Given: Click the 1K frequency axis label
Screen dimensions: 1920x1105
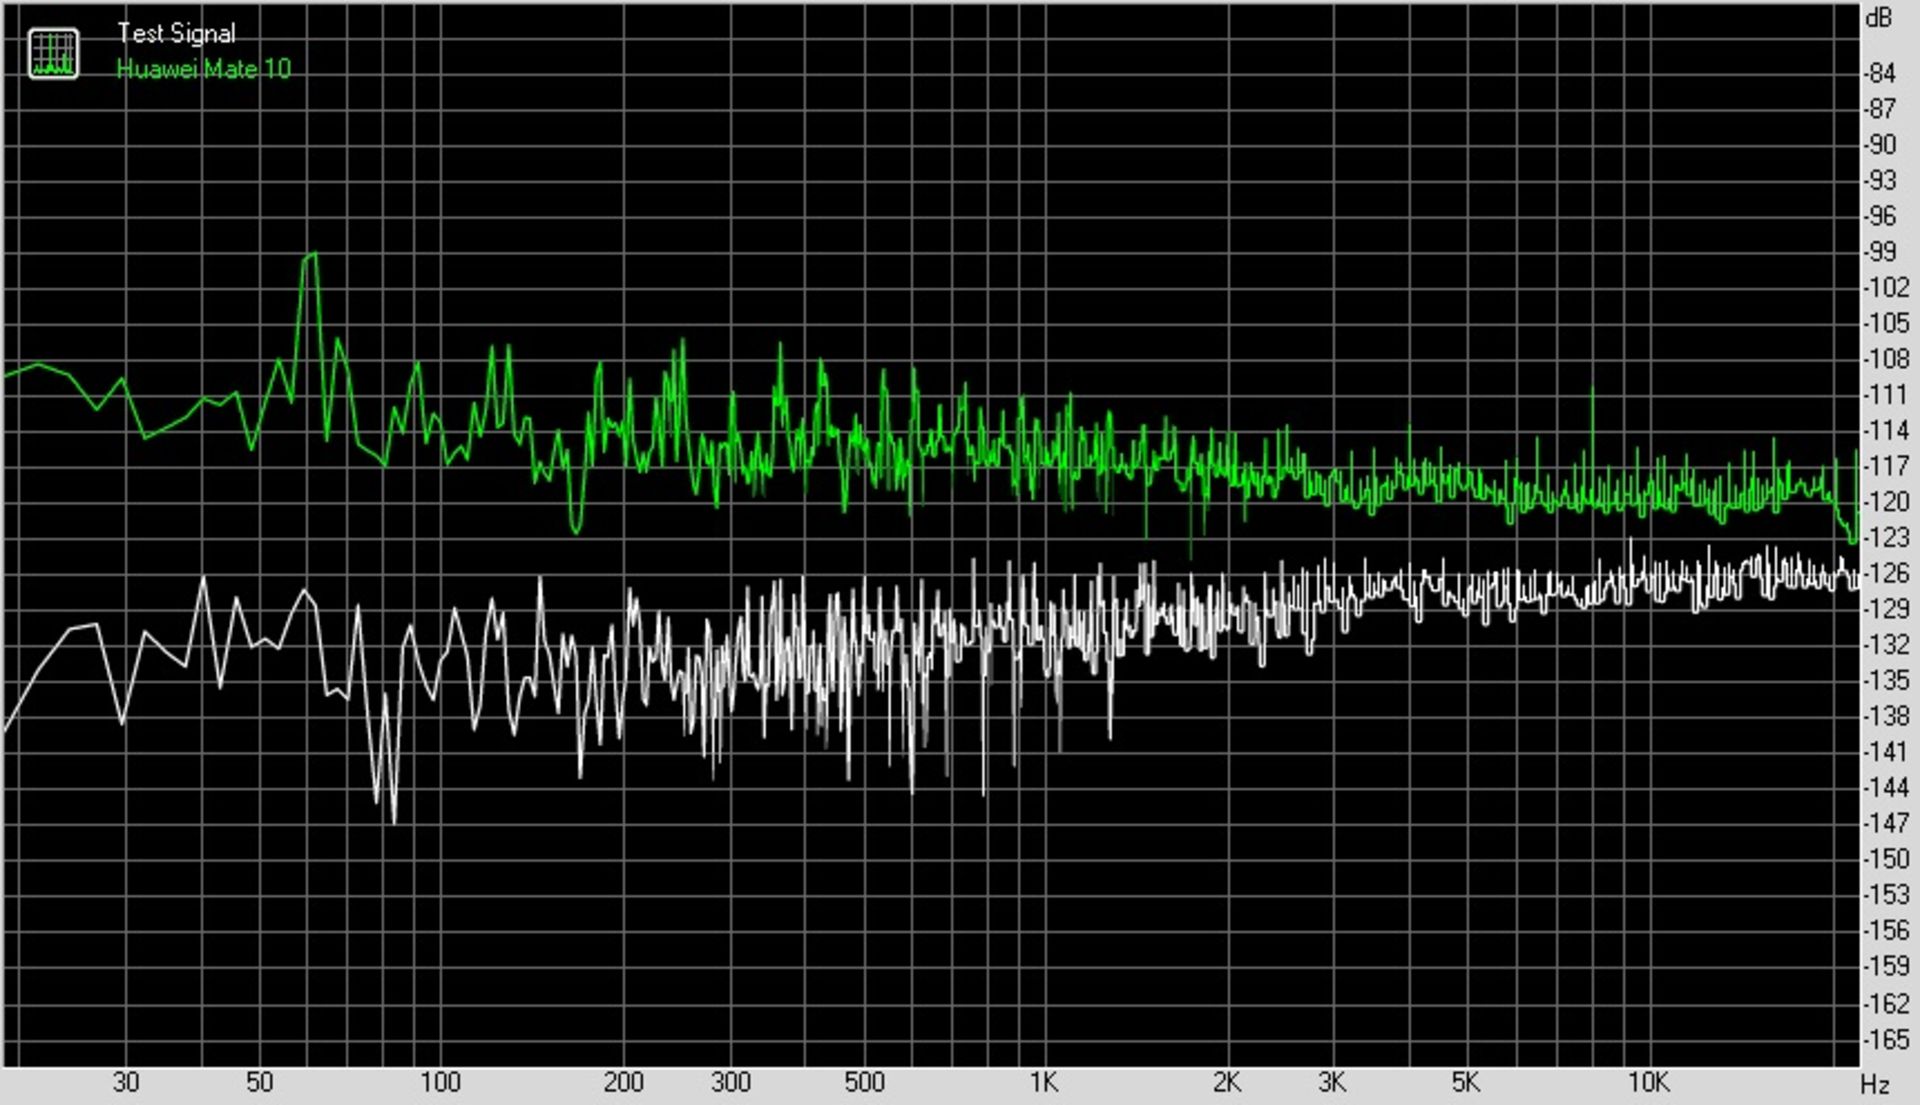Looking at the screenshot, I should [1043, 1082].
